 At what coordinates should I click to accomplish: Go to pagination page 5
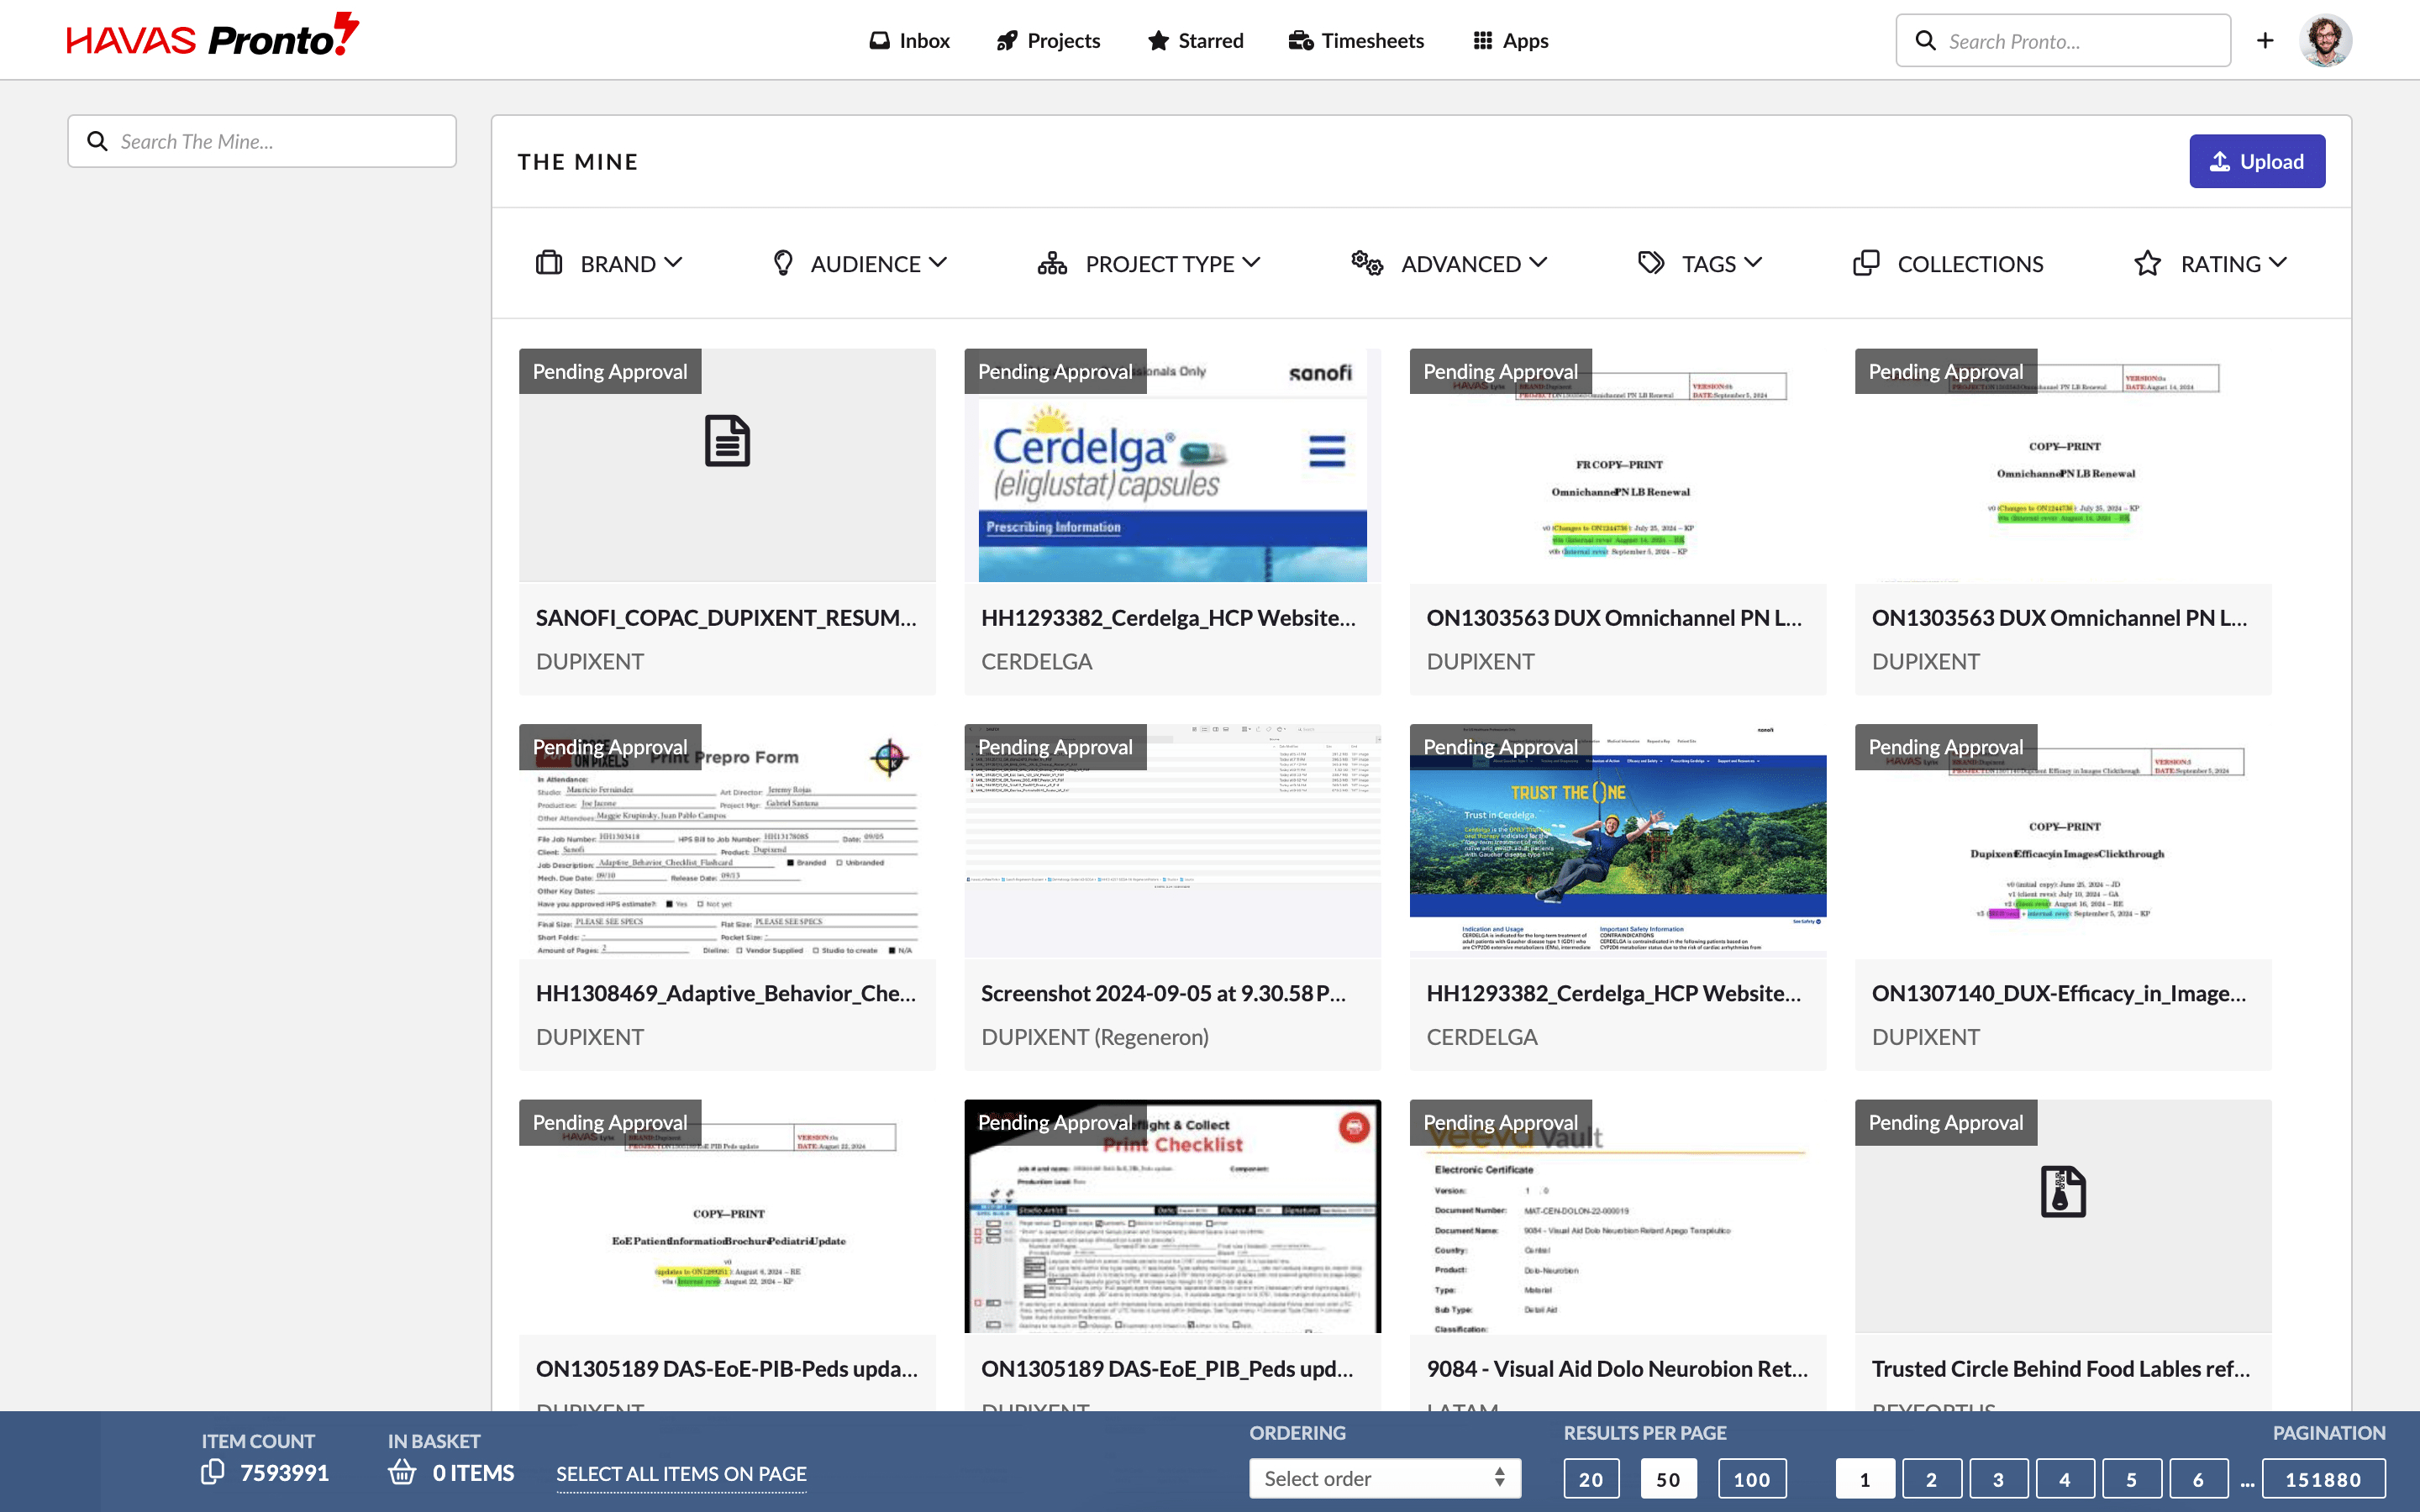point(2131,1478)
